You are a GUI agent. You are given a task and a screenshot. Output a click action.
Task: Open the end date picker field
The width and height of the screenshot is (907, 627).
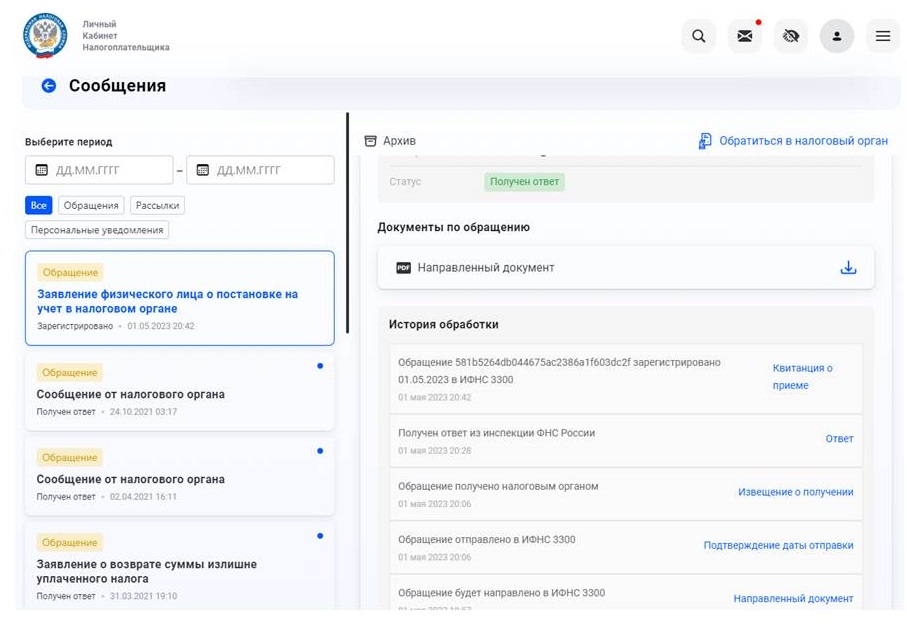260,170
